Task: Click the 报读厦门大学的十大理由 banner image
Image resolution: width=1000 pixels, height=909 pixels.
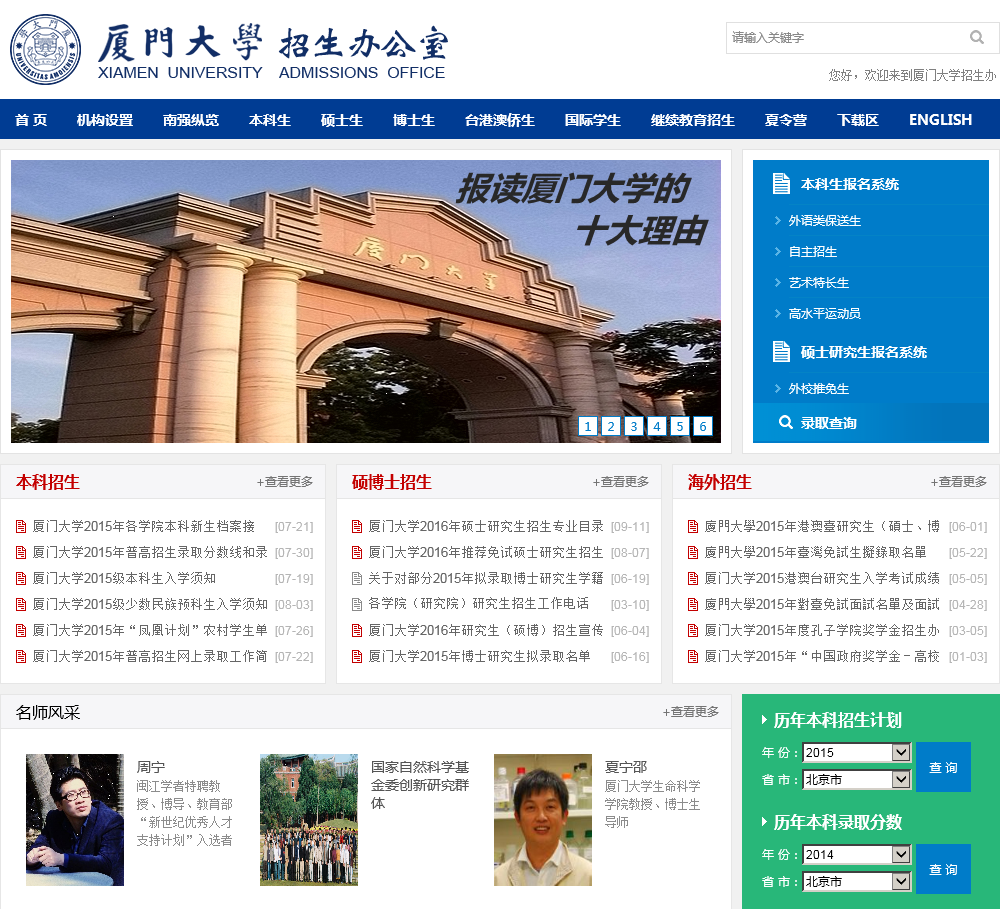Action: (x=365, y=301)
